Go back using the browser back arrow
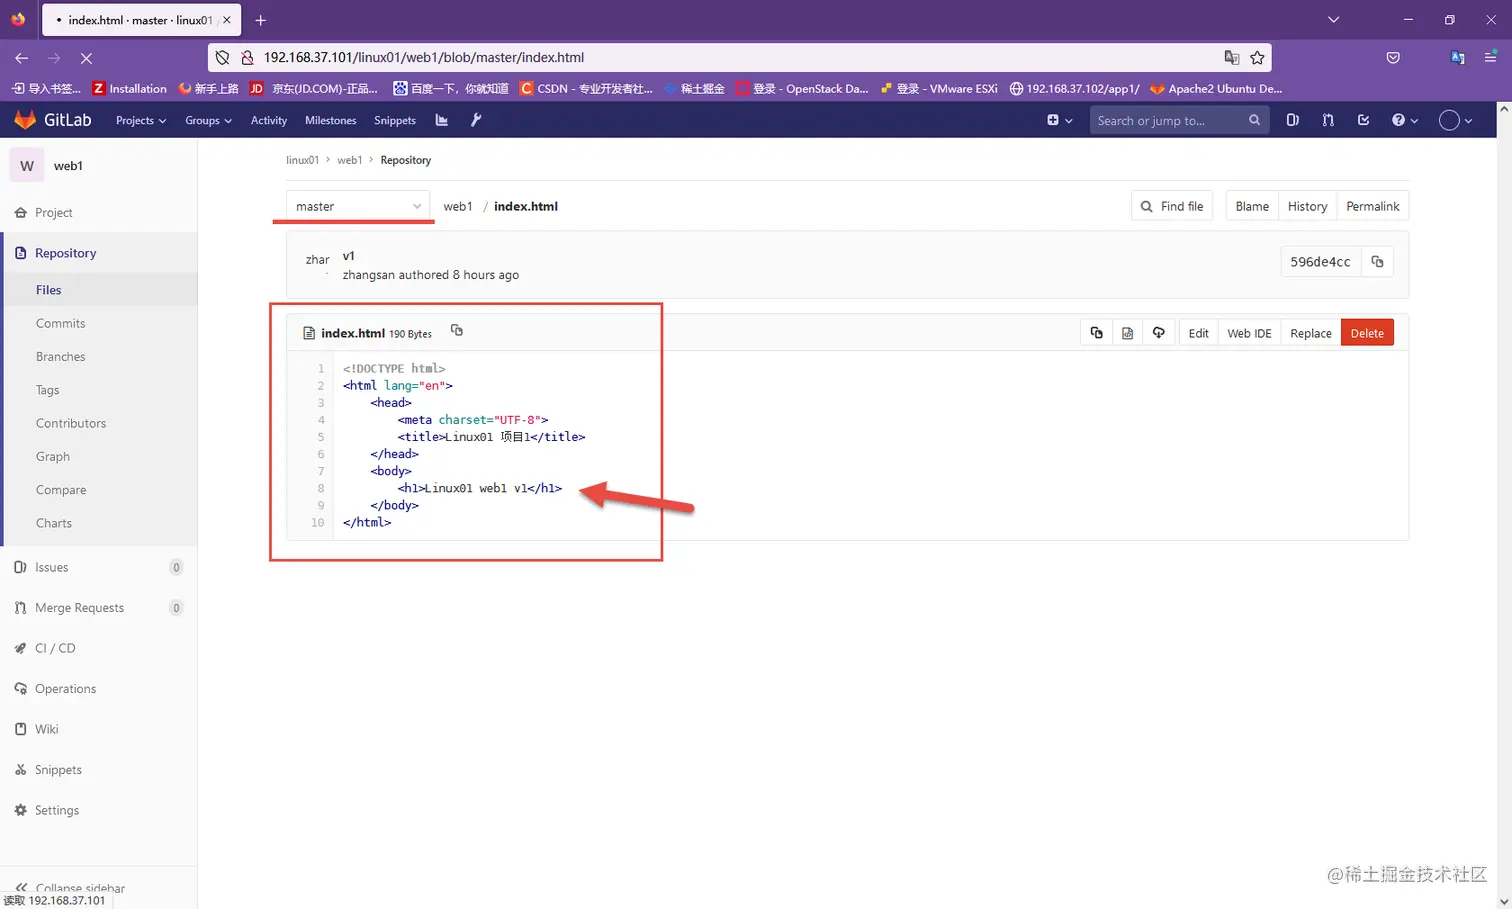Viewport: 1512px width, 909px height. (x=21, y=58)
